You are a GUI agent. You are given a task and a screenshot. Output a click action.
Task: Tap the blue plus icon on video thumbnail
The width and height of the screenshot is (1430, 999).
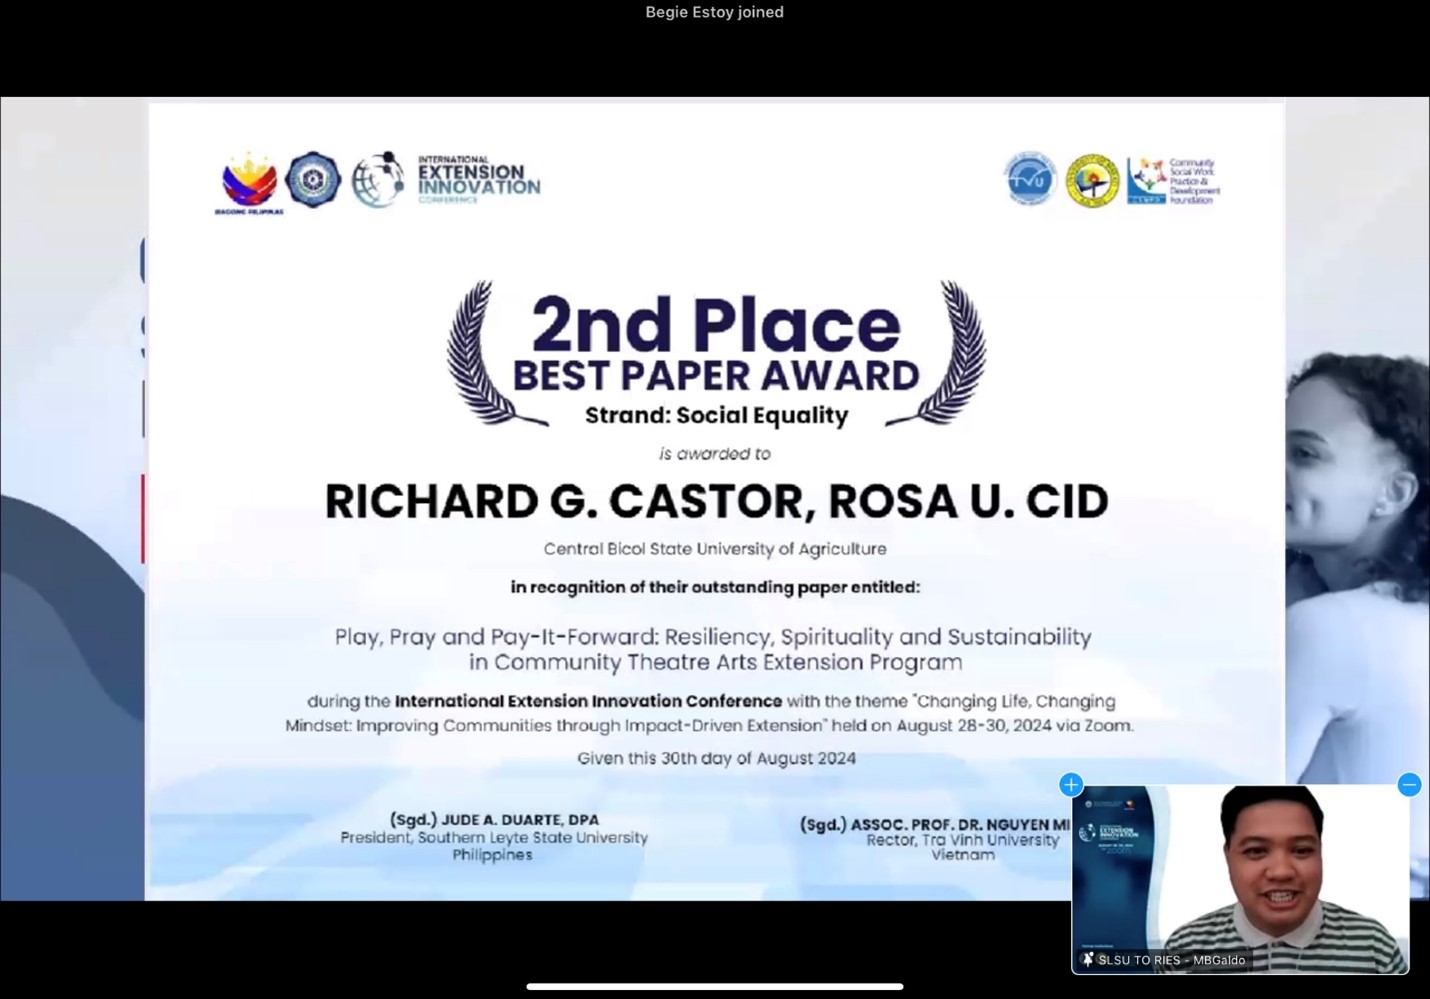point(1070,785)
